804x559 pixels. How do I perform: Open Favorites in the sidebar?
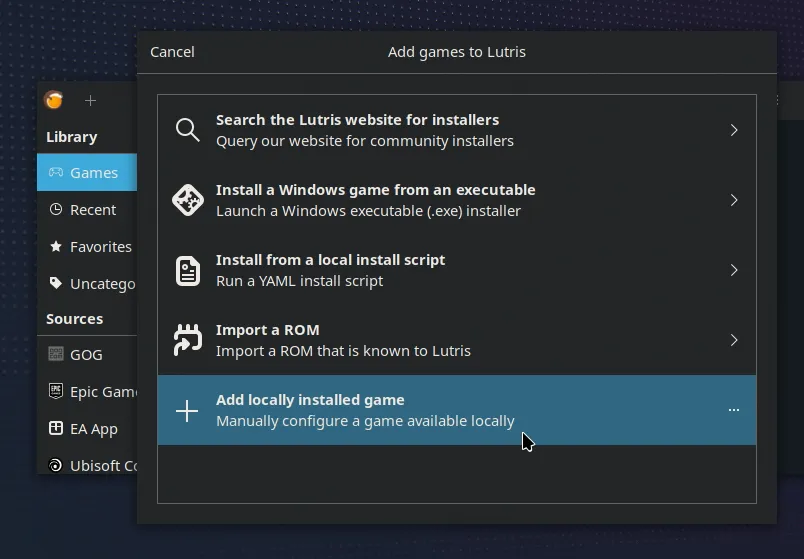point(87,247)
